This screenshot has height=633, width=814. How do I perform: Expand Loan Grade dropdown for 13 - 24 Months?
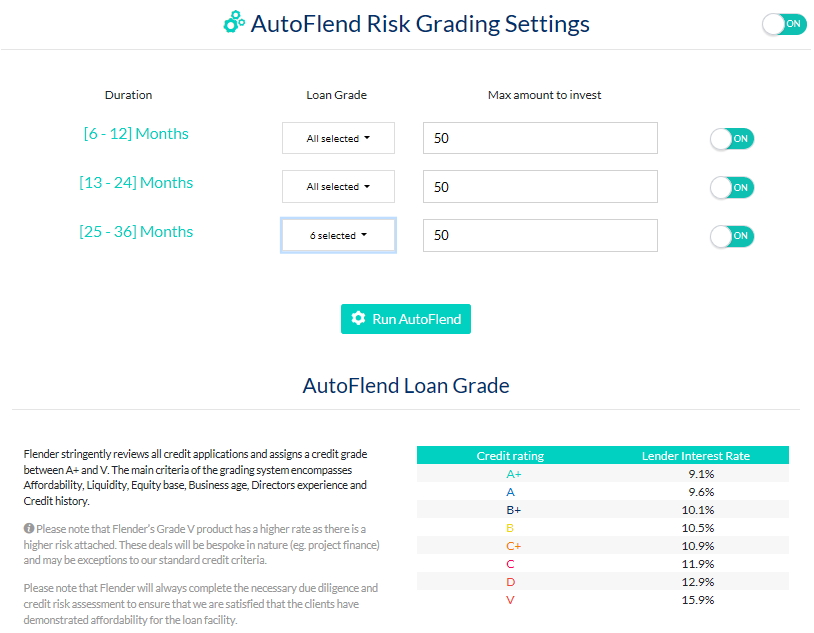(338, 187)
